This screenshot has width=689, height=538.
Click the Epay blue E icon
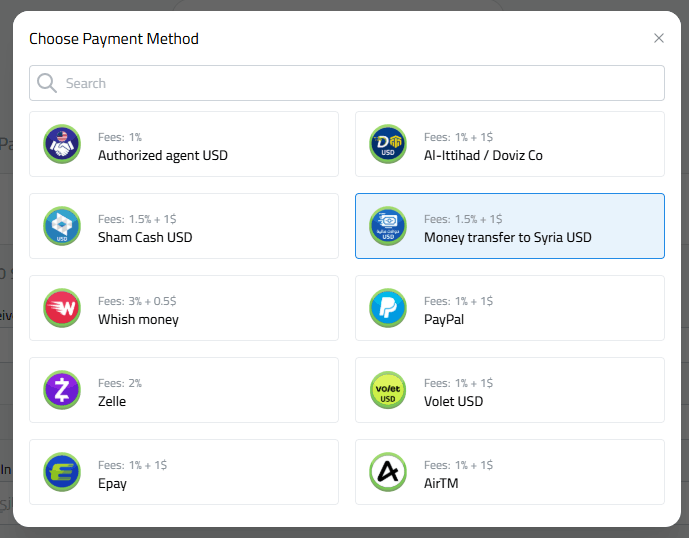coord(62,472)
